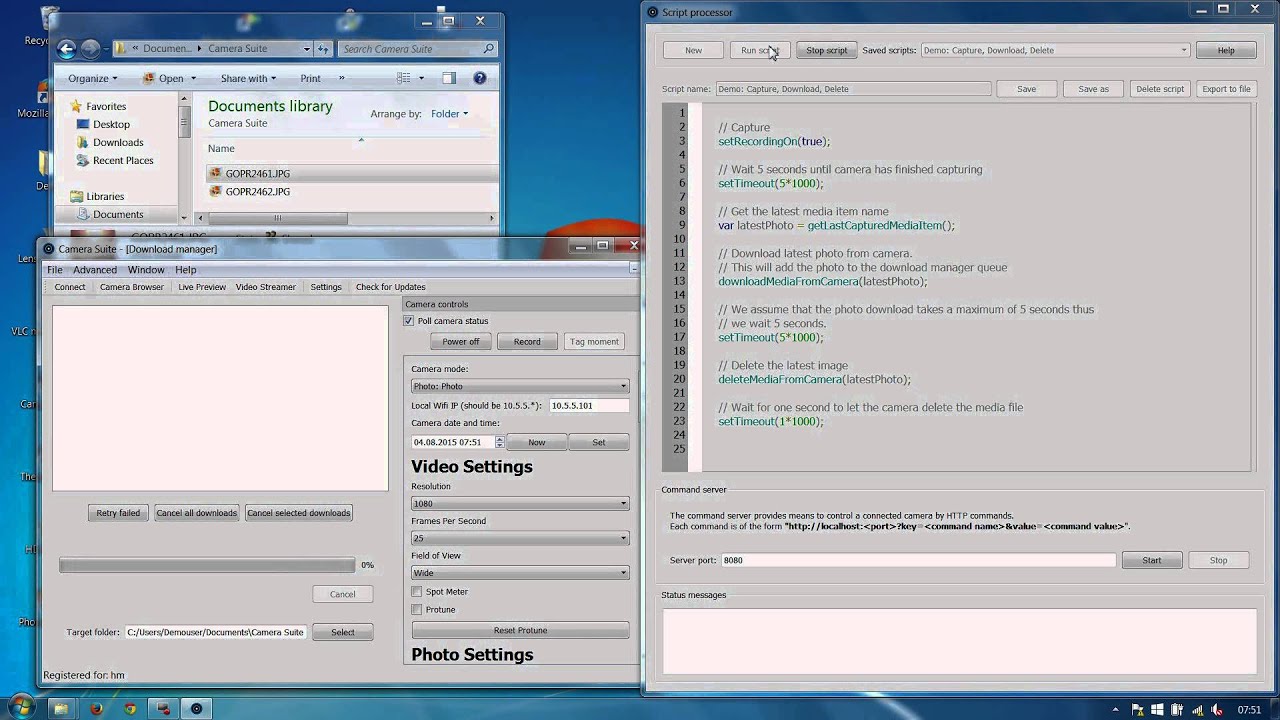The image size is (1280, 720).
Task: Open Explorer help via the question mark
Action: 479,78
